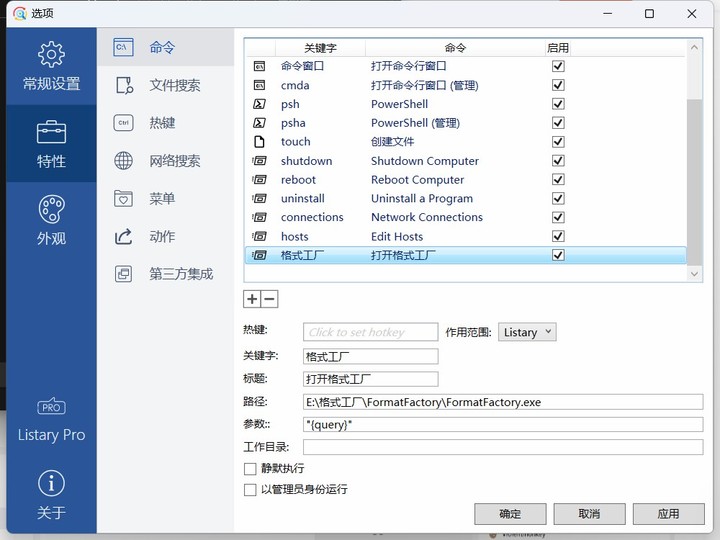This screenshot has height=540, width=720.
Task: Select the hosts command row
Action: point(400,236)
